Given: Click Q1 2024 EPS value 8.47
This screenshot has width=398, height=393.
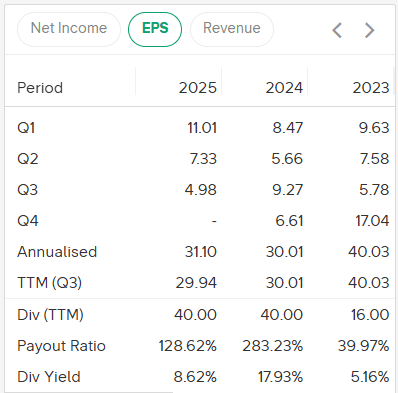Looking at the screenshot, I should coord(288,128).
